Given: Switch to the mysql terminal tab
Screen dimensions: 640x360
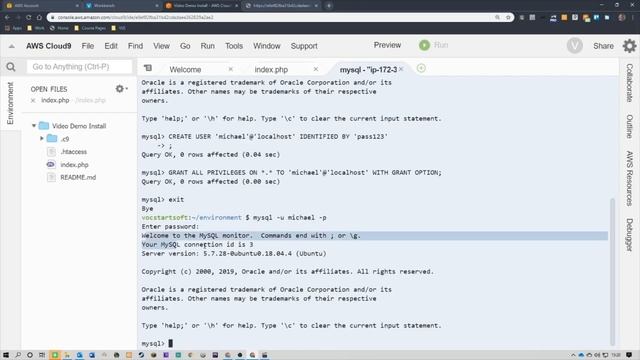Looking at the screenshot, I should tap(368, 69).
